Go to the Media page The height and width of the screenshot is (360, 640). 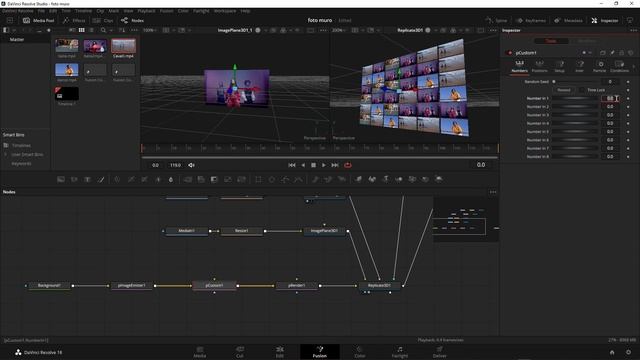tap(200, 352)
